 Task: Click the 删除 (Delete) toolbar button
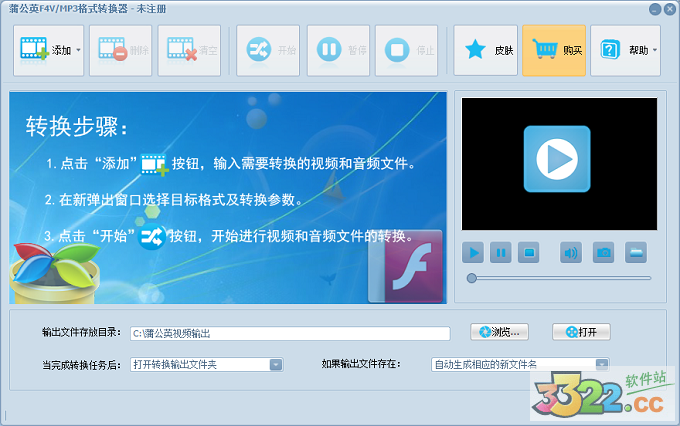pyautogui.click(x=121, y=50)
